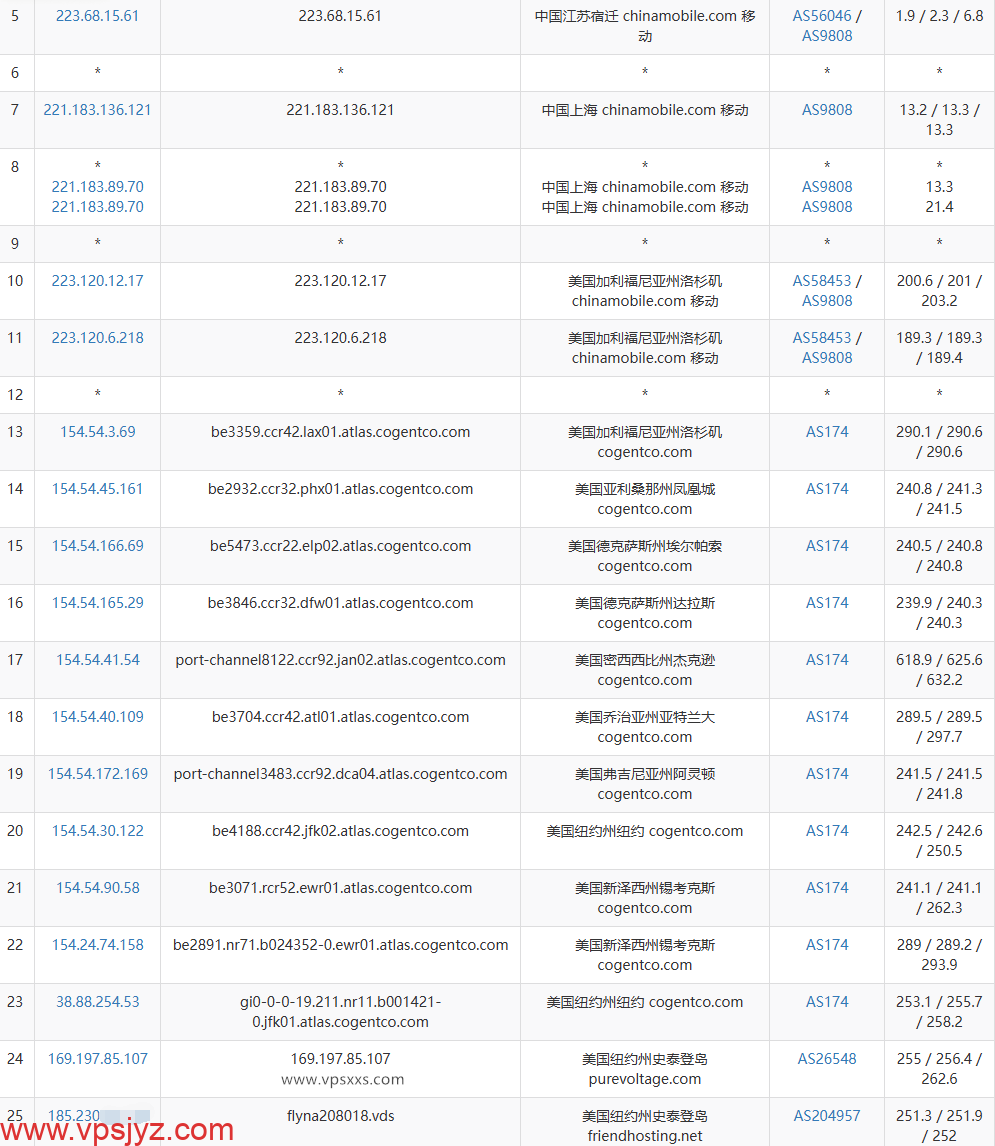
Task: Click AS9808 link in hop 7
Action: [827, 110]
